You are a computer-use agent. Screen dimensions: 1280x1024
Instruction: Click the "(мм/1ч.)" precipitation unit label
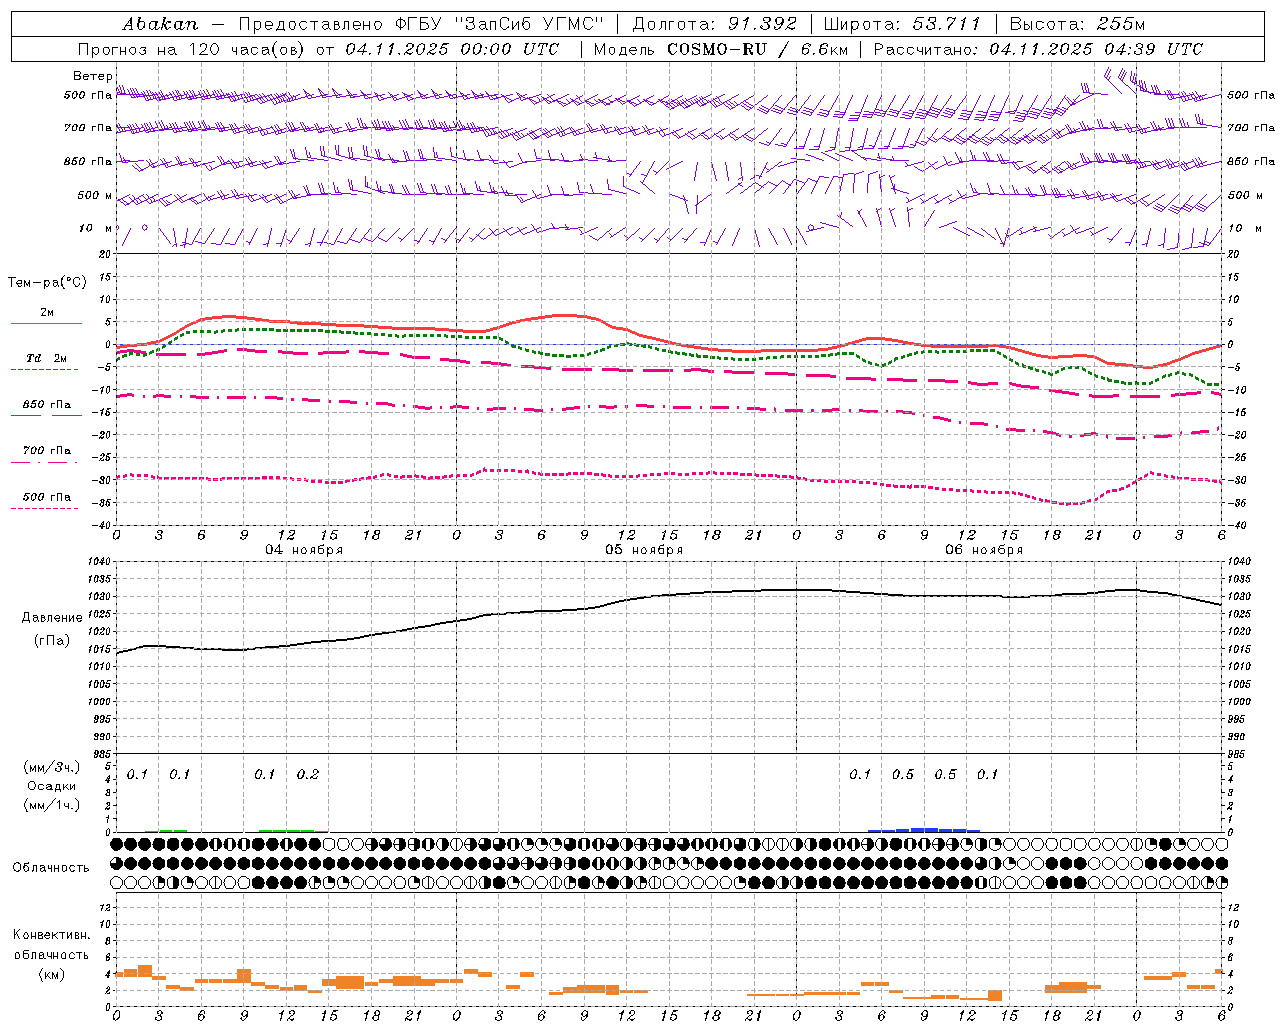pyautogui.click(x=52, y=805)
